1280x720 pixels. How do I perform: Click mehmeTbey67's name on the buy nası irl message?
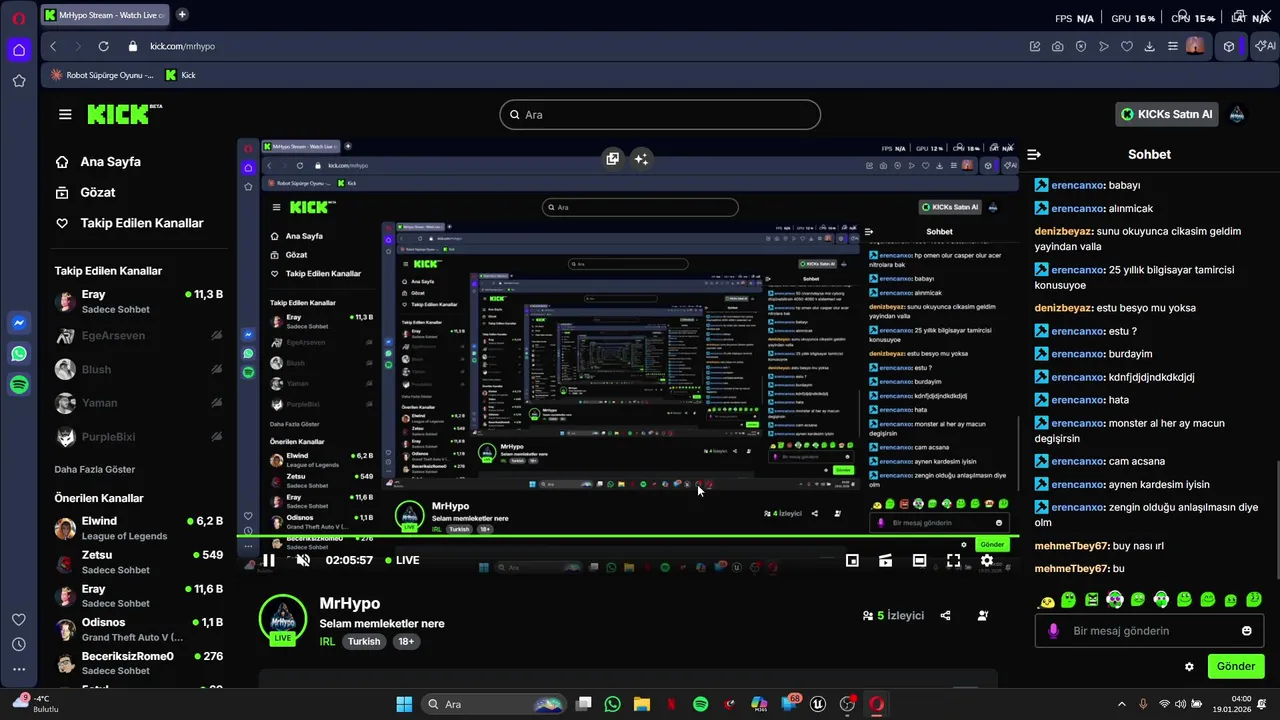pyautogui.click(x=1071, y=546)
